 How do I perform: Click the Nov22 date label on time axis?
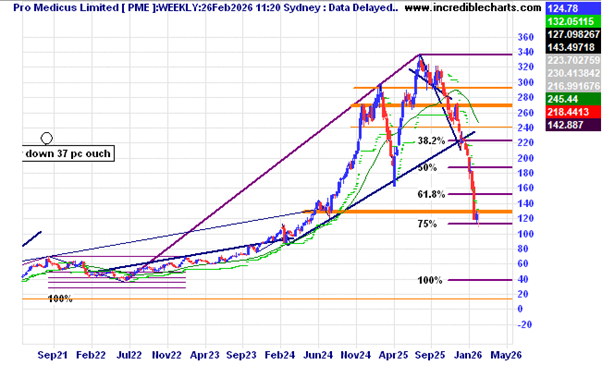pyautogui.click(x=167, y=355)
